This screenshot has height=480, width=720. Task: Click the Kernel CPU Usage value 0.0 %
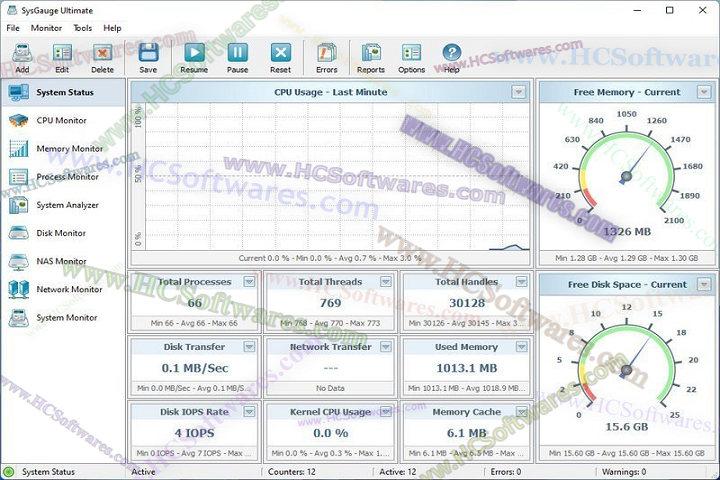pos(331,433)
